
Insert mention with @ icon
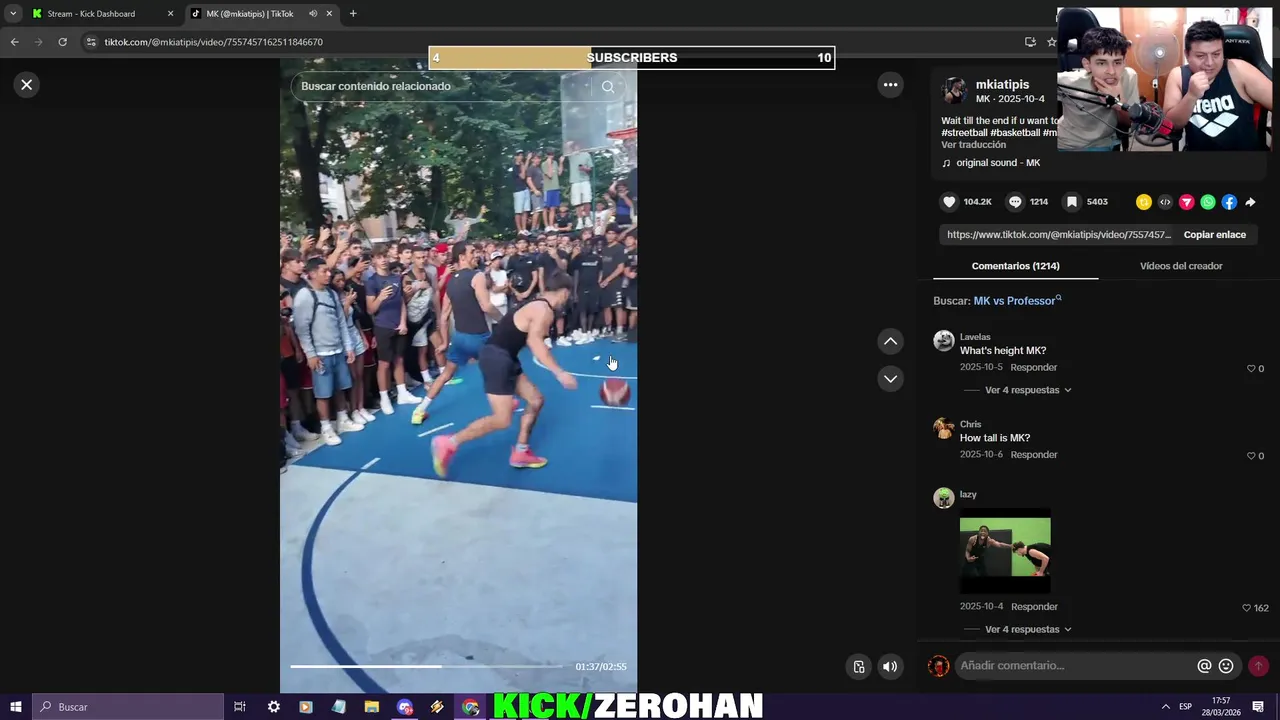(x=1204, y=666)
